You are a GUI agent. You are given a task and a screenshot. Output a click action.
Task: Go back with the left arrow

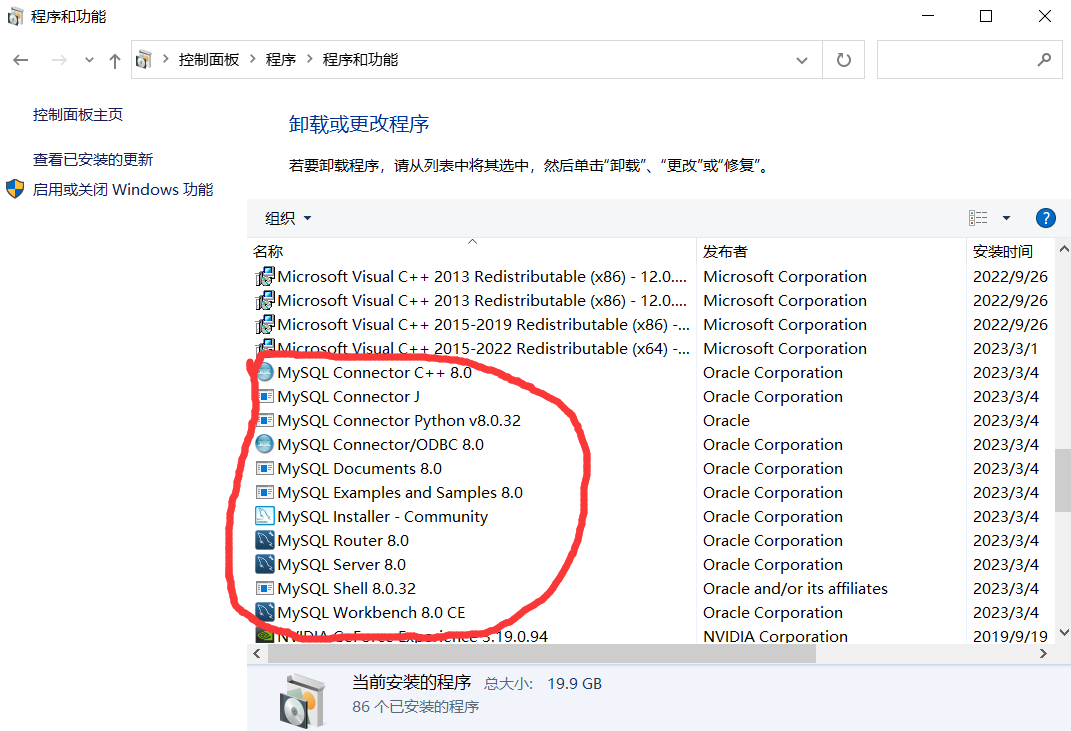tap(21, 60)
